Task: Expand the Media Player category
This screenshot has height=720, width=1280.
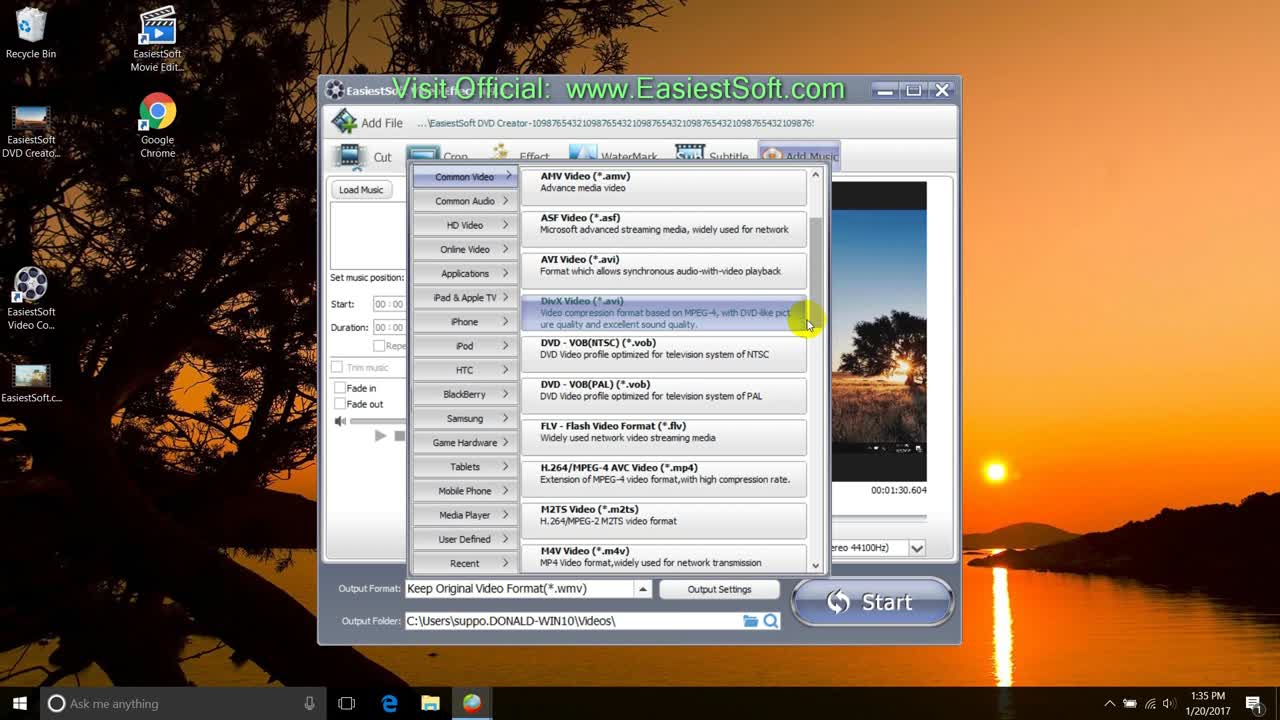Action: point(465,515)
